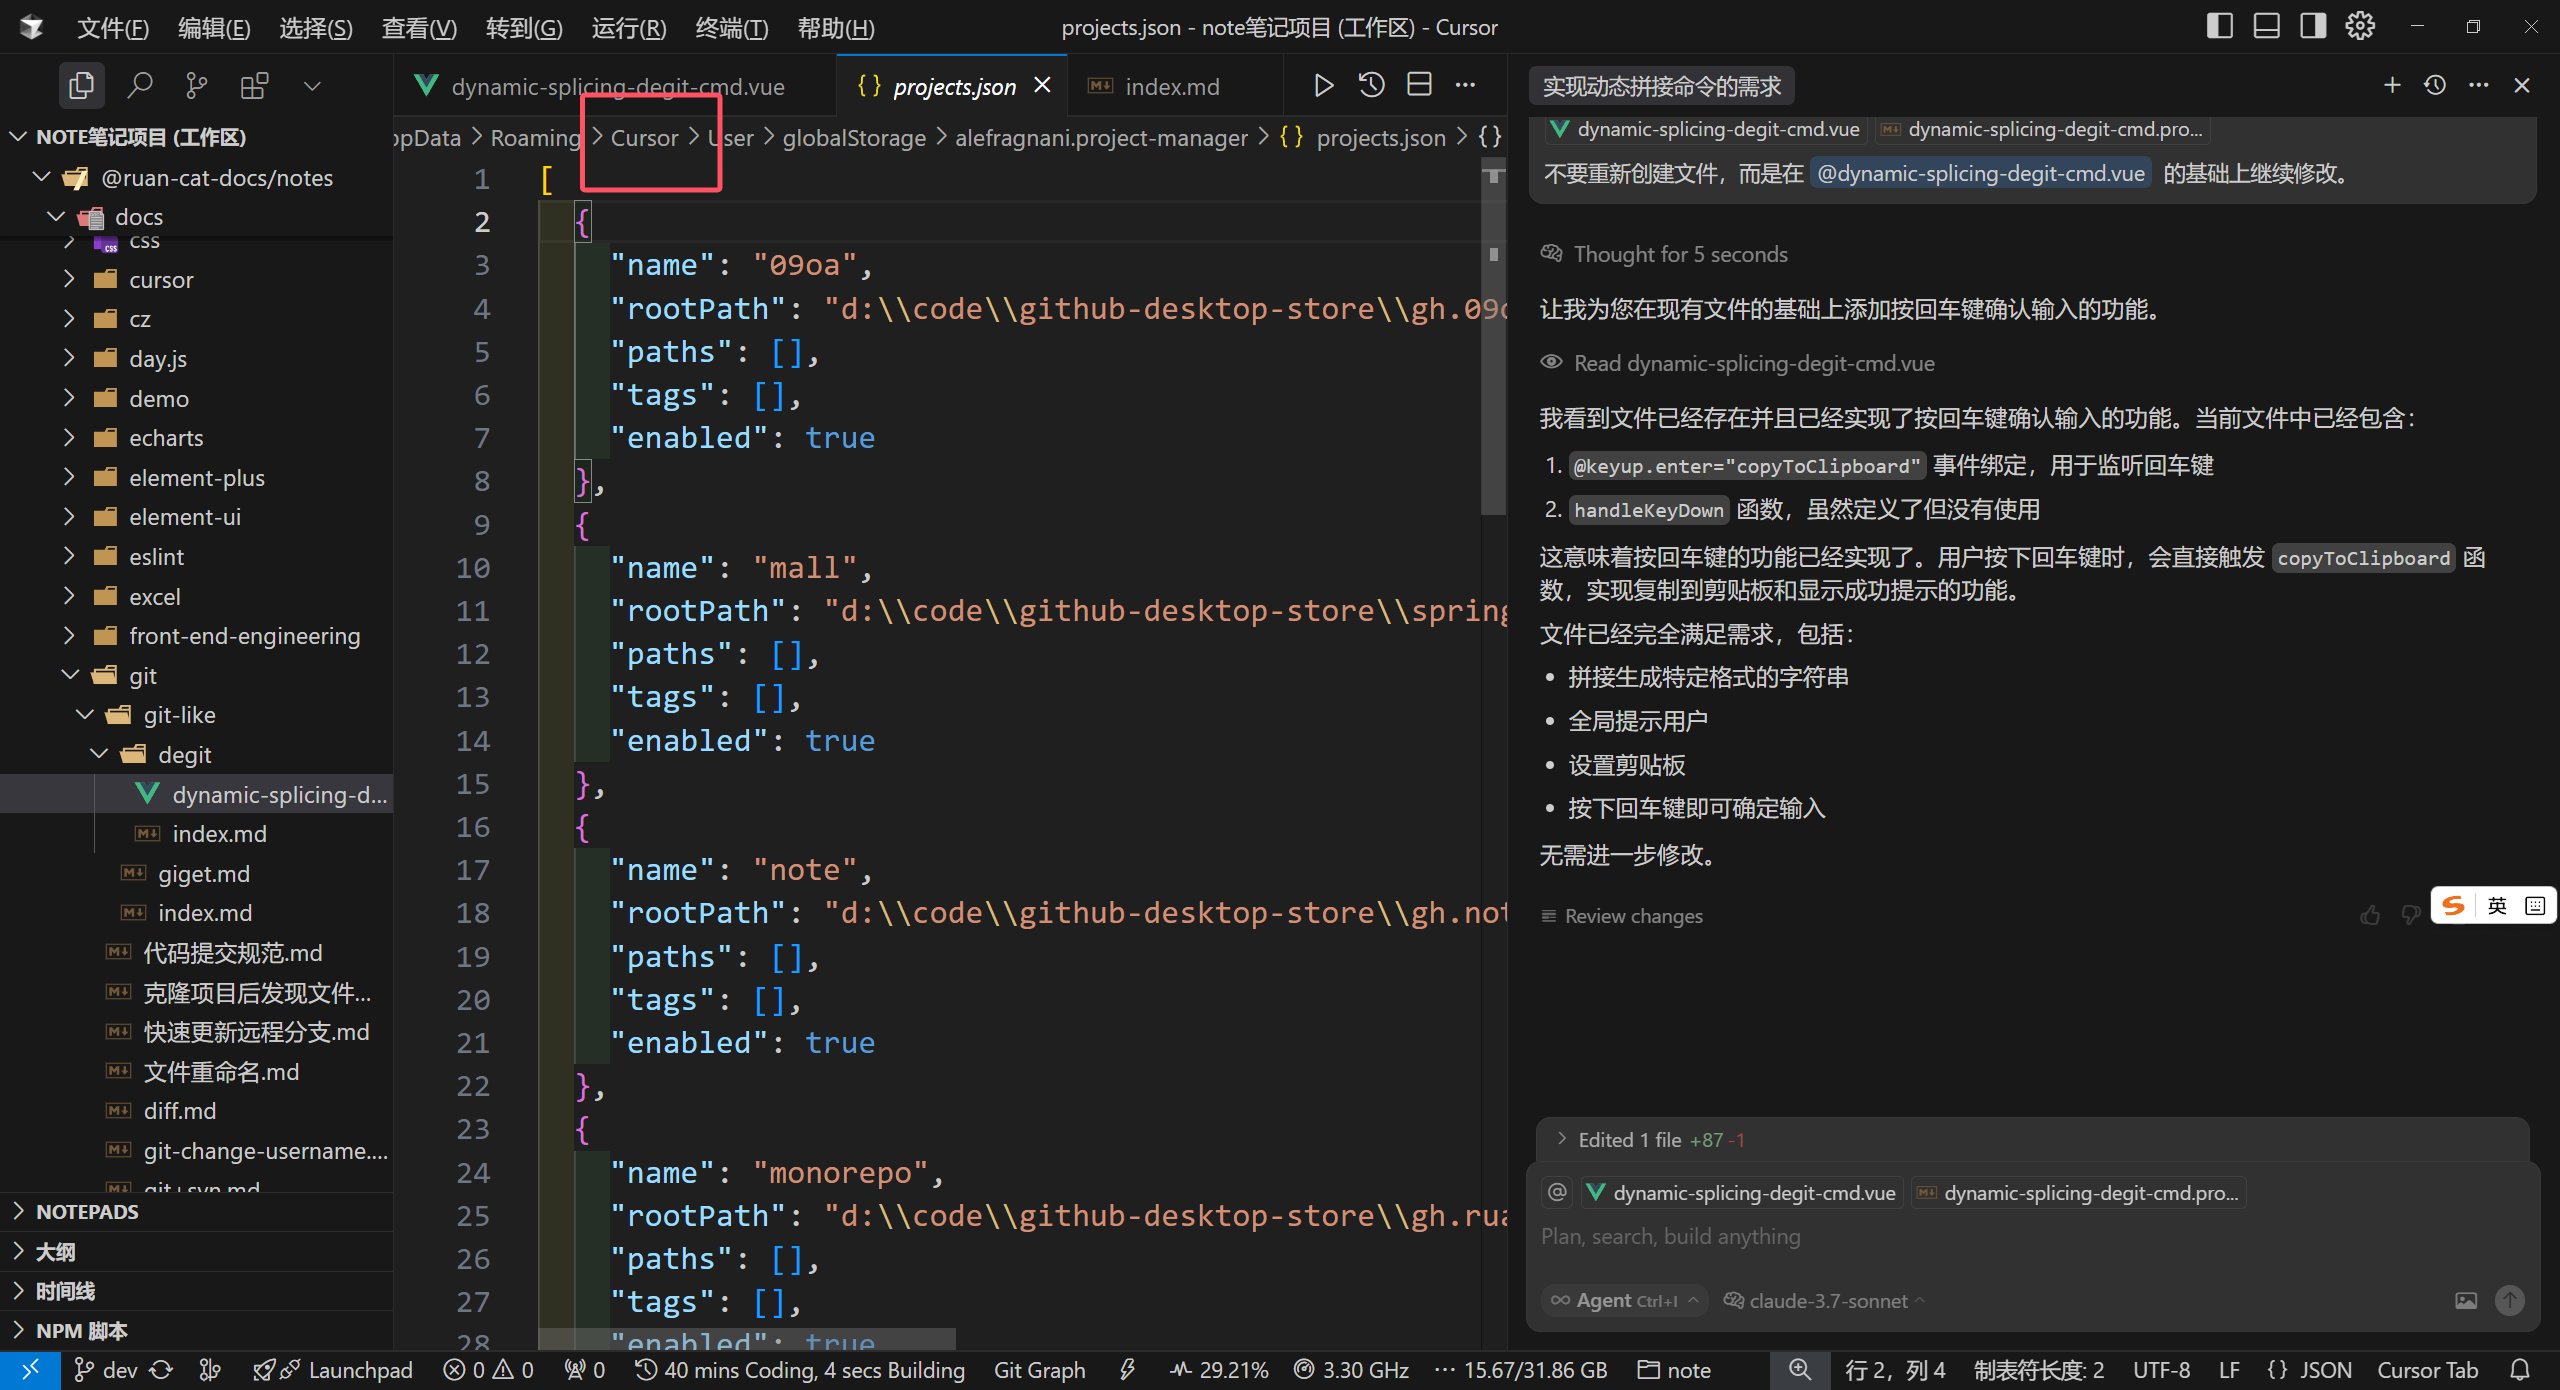Collapse the degit folder
The height and width of the screenshot is (1390, 2560).
(x=198, y=755)
